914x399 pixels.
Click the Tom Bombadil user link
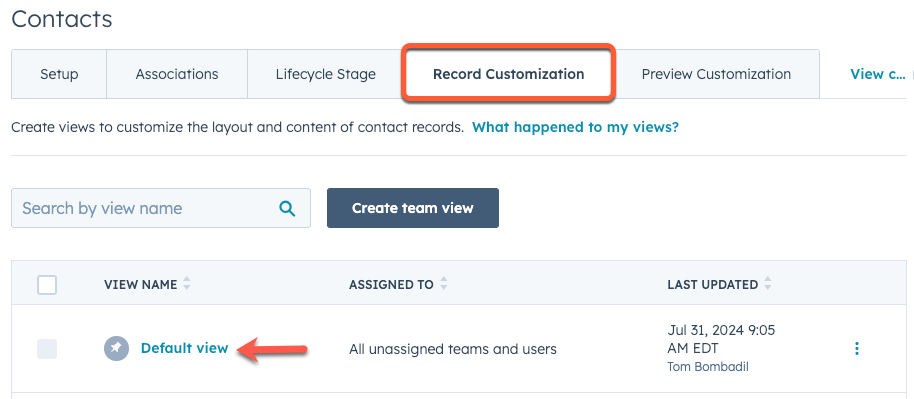(708, 367)
